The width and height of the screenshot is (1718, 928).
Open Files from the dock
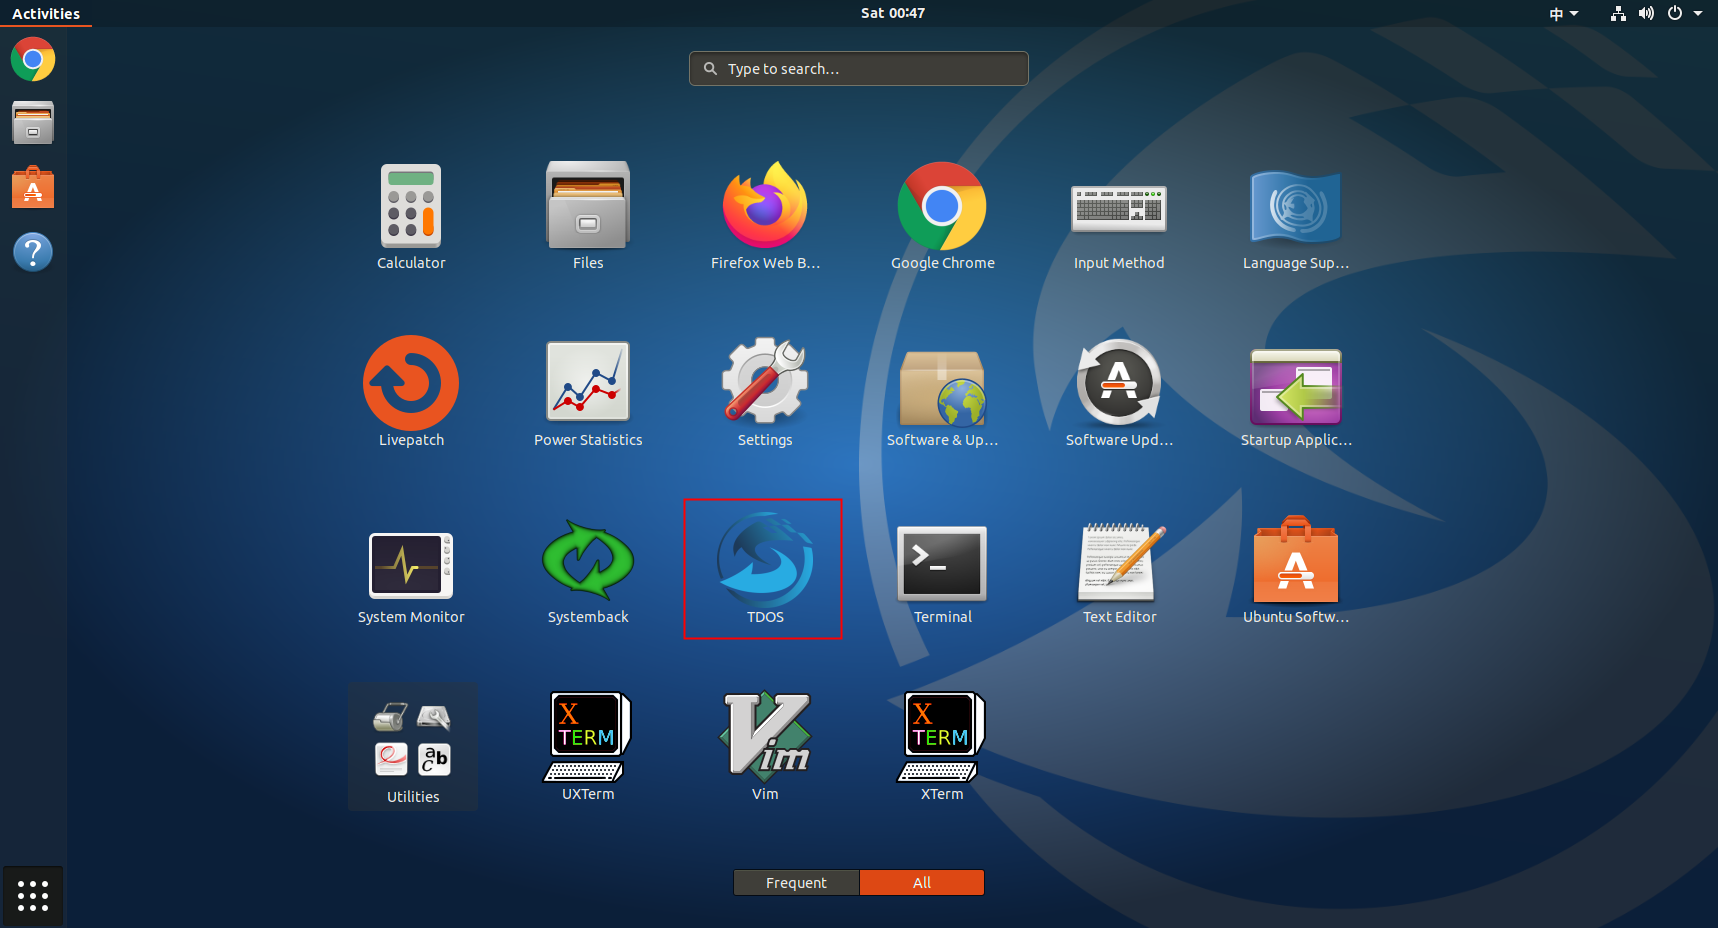33,123
